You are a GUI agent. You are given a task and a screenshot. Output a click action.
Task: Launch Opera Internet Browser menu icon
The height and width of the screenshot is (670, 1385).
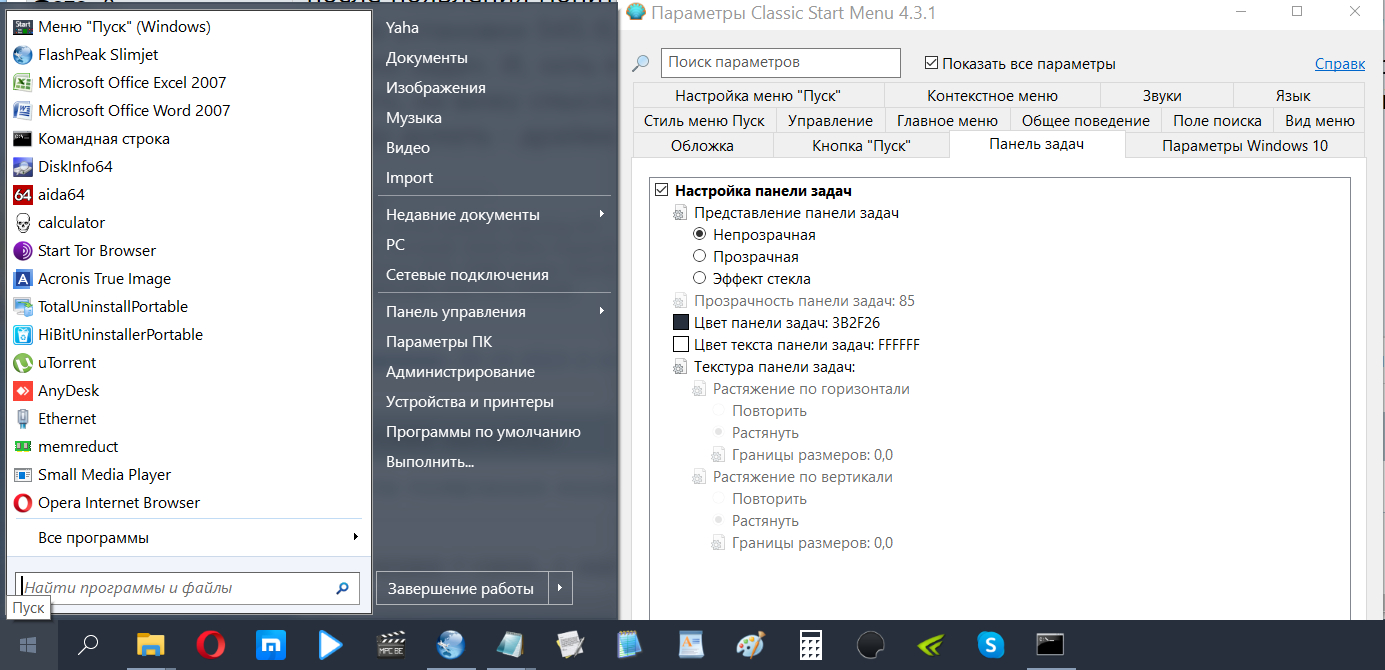point(22,503)
